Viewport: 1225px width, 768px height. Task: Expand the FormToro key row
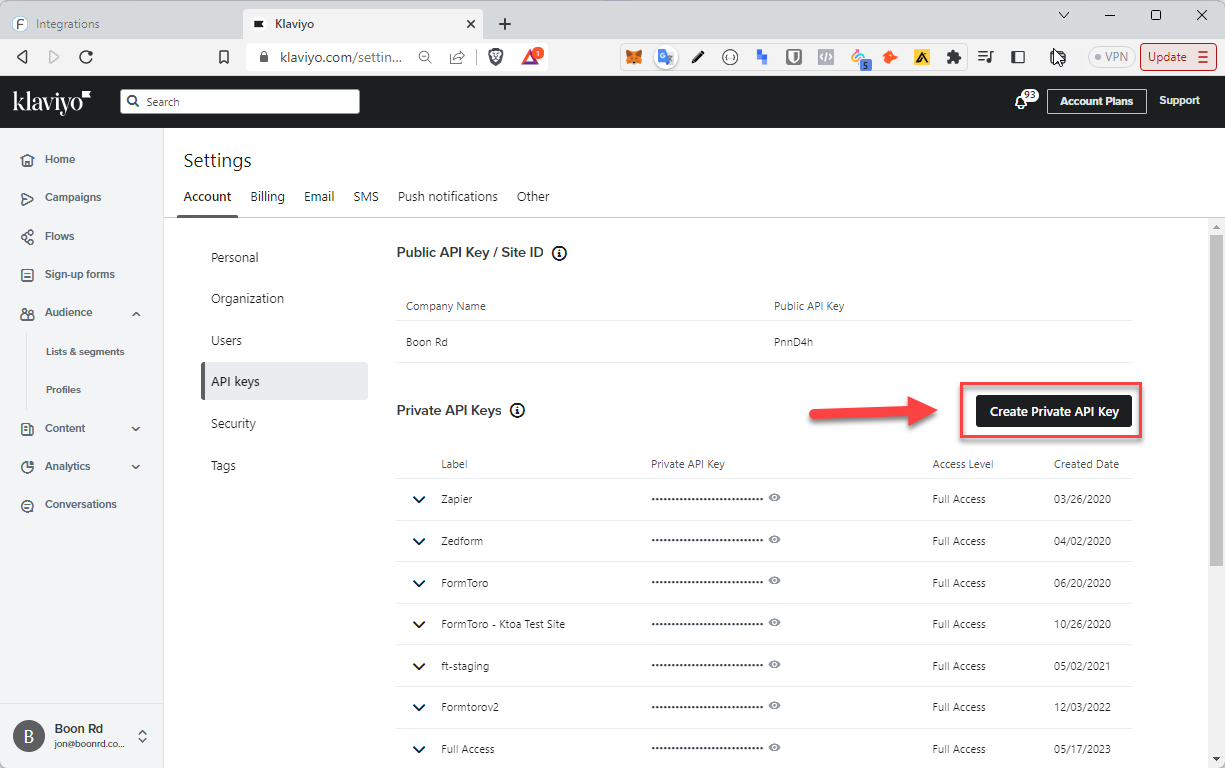click(x=419, y=583)
